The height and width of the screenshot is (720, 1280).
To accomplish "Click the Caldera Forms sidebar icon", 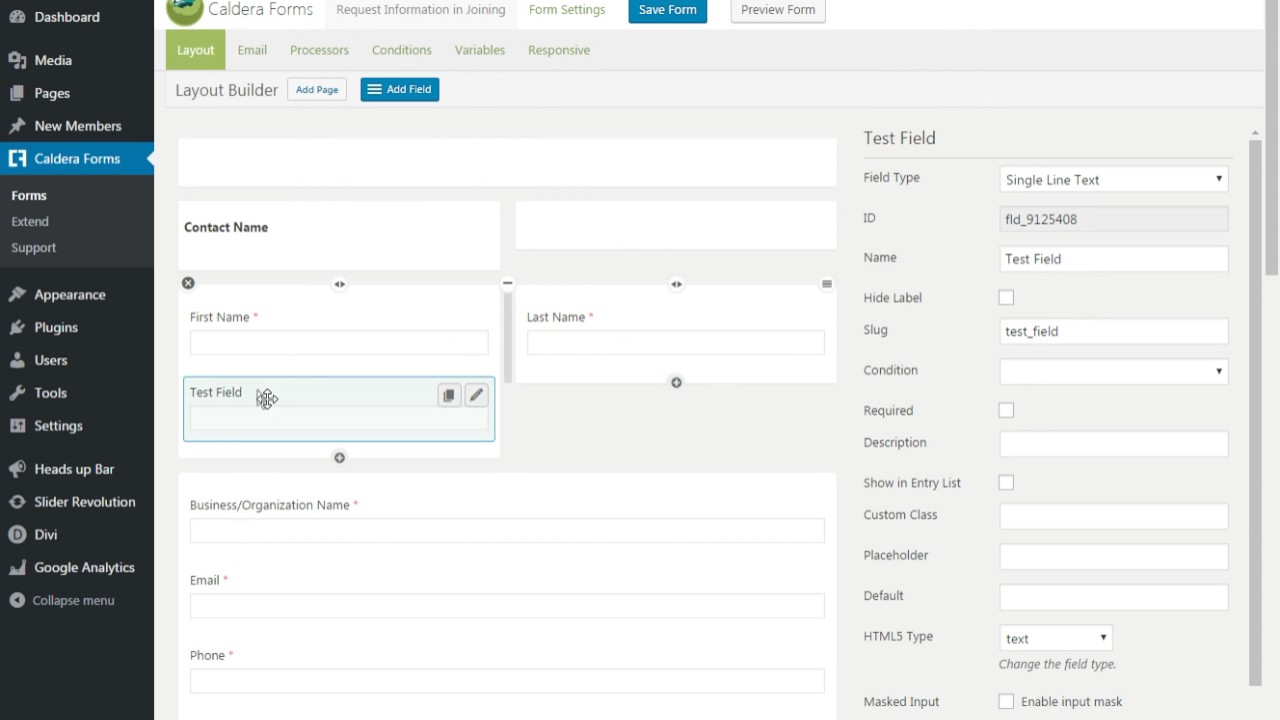I will tap(17, 158).
